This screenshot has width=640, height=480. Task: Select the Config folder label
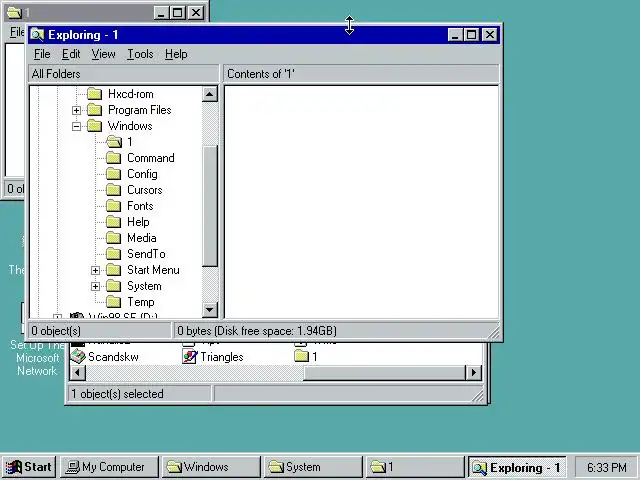[142, 174]
